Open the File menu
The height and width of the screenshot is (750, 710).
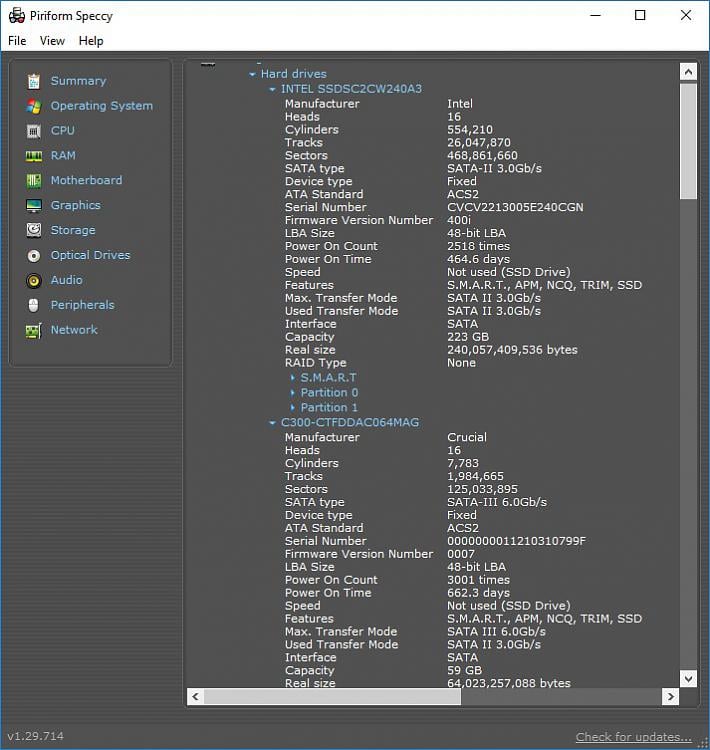(17, 41)
